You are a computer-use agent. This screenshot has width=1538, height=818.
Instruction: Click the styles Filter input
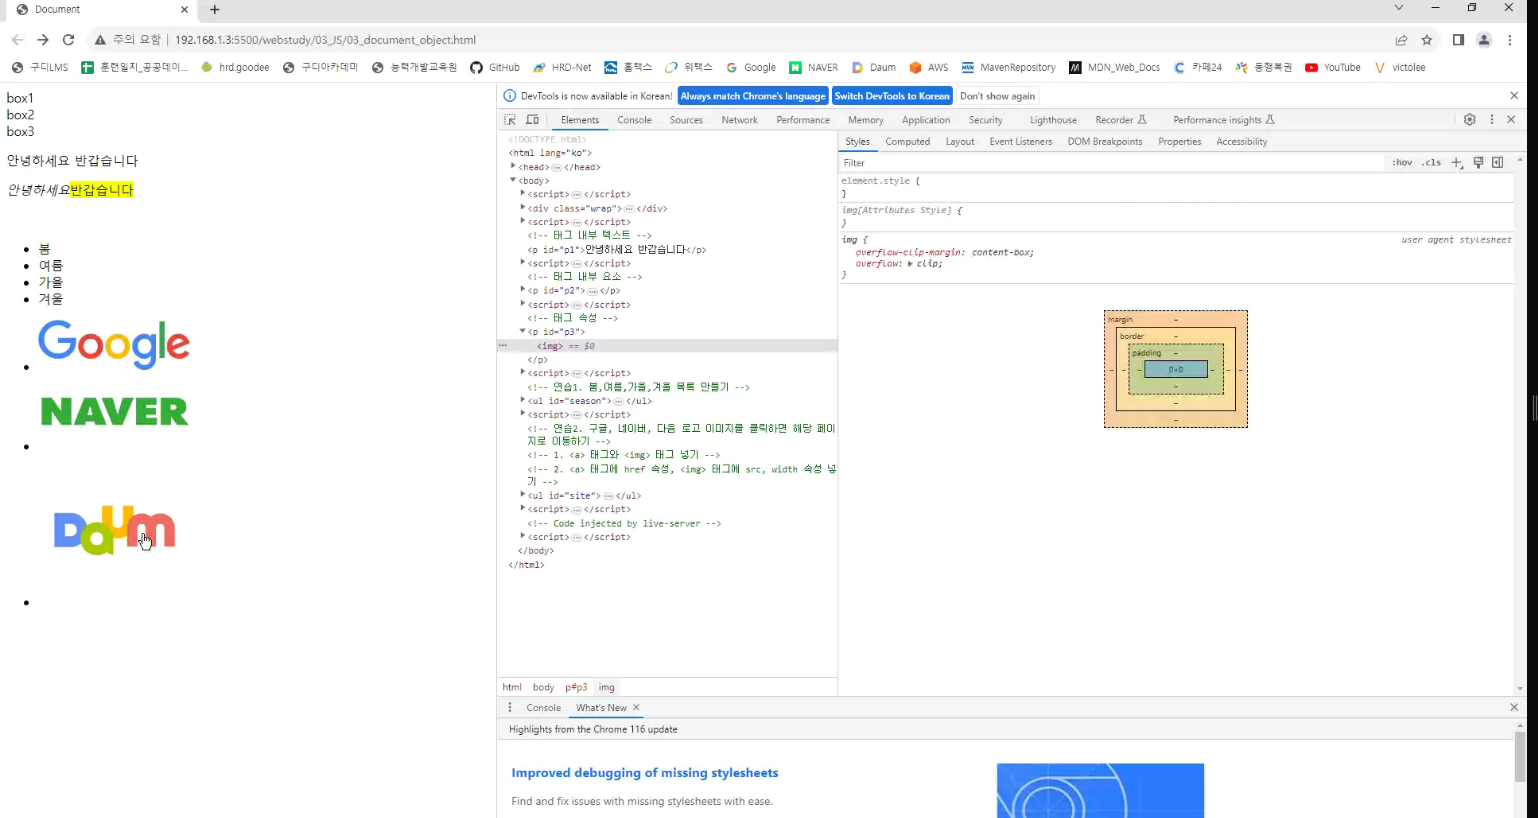click(x=1110, y=162)
